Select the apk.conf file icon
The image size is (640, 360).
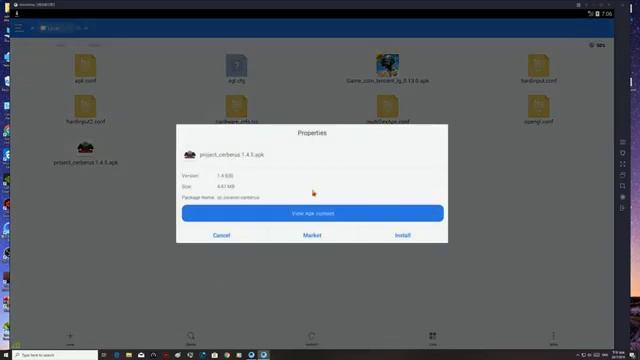85,65
